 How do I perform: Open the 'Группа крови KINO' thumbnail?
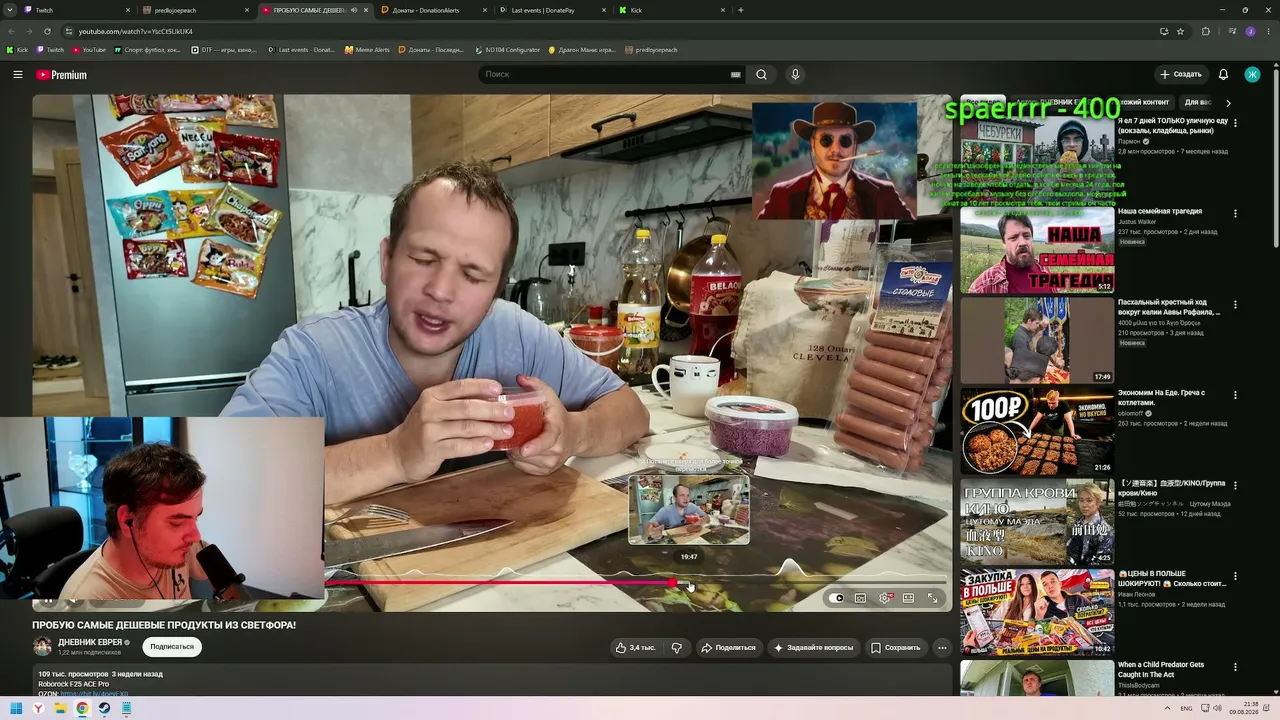1037,521
